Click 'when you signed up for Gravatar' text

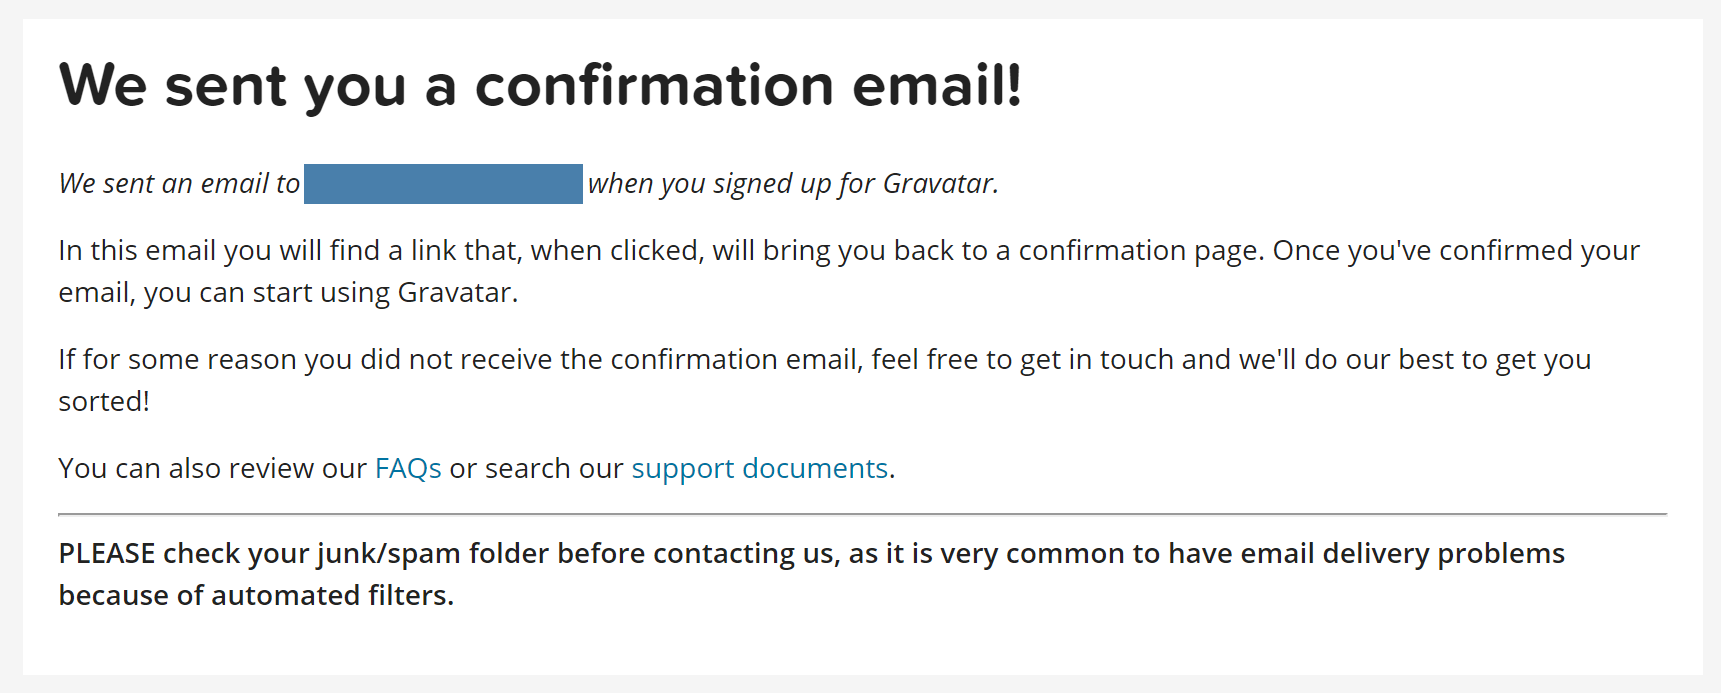point(792,184)
